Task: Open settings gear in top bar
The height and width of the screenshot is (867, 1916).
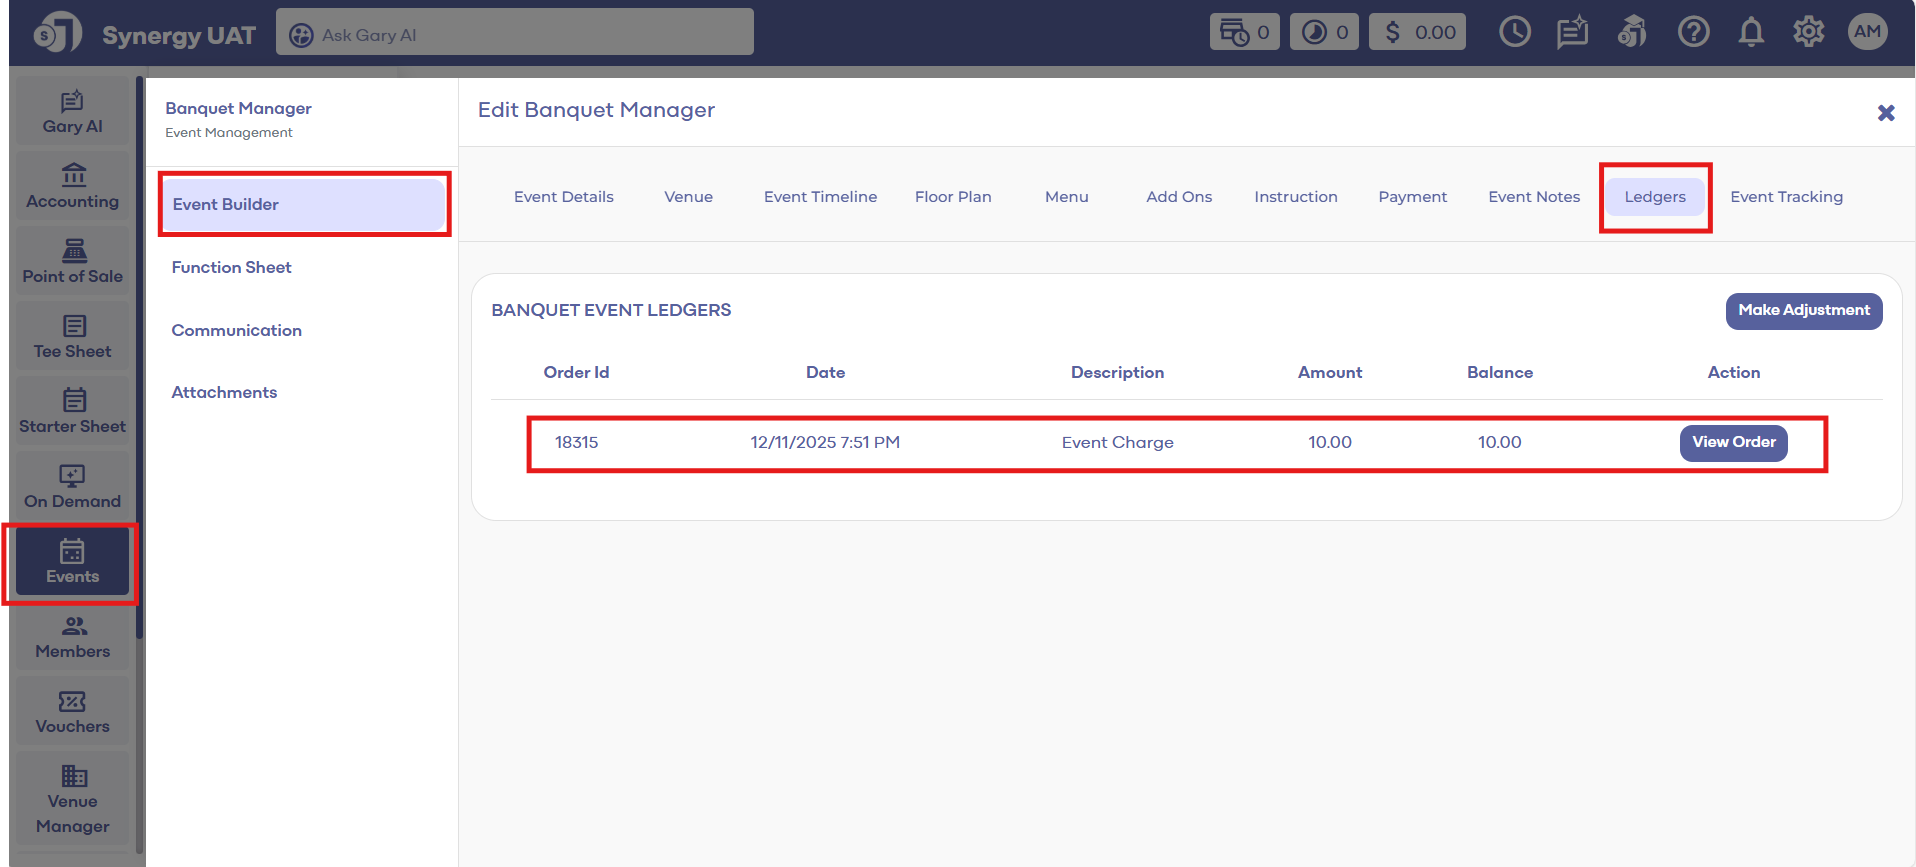Action: click(1808, 32)
